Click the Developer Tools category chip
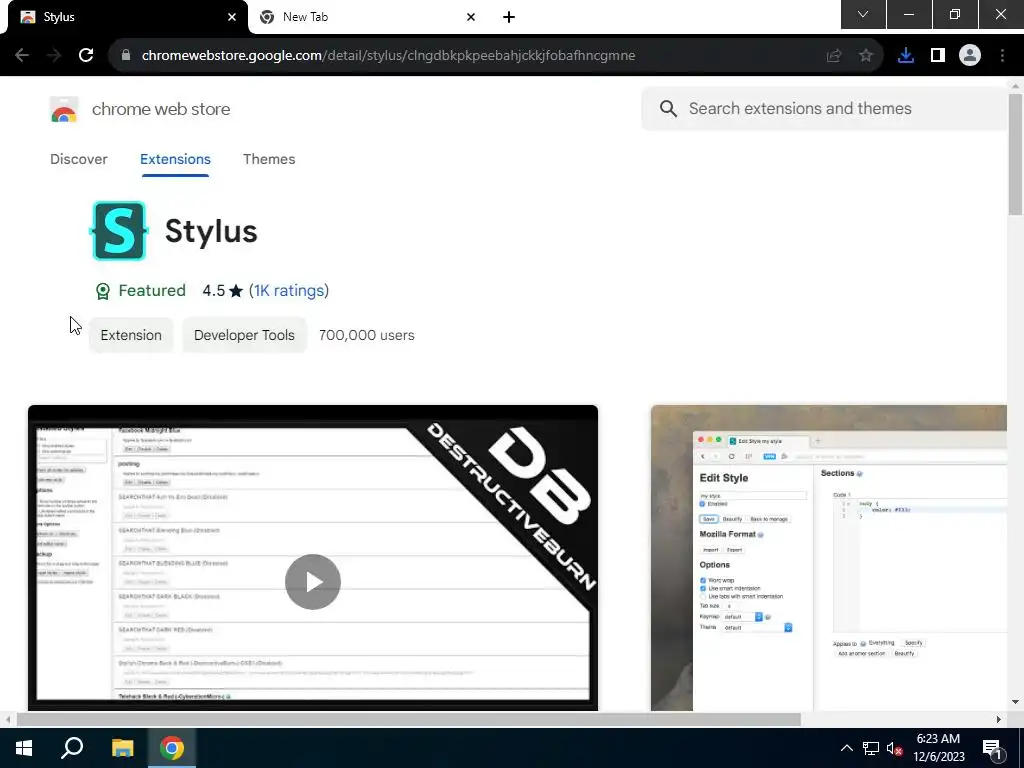The image size is (1024, 768). click(x=244, y=335)
